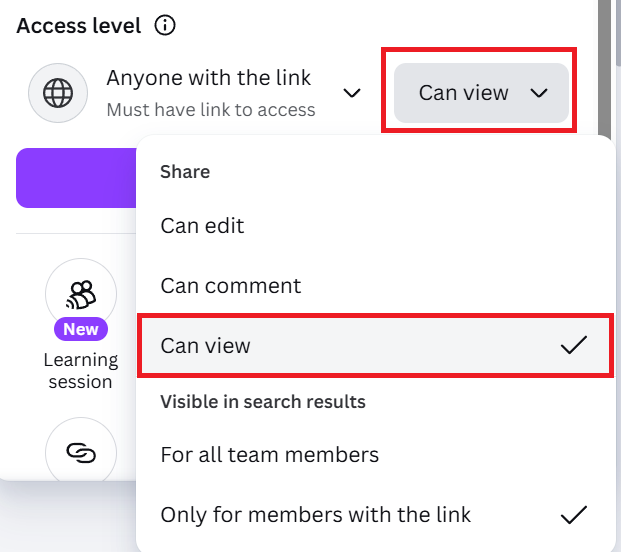This screenshot has width=621, height=552.
Task: Click the purple button below access level
Action: pos(76,178)
